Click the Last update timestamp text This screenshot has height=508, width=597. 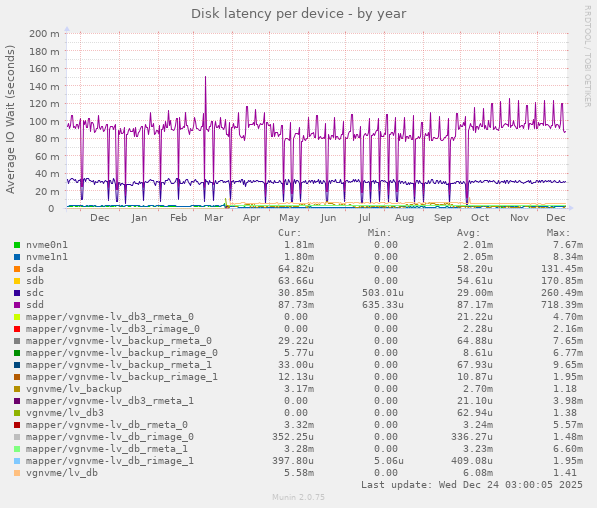472,485
